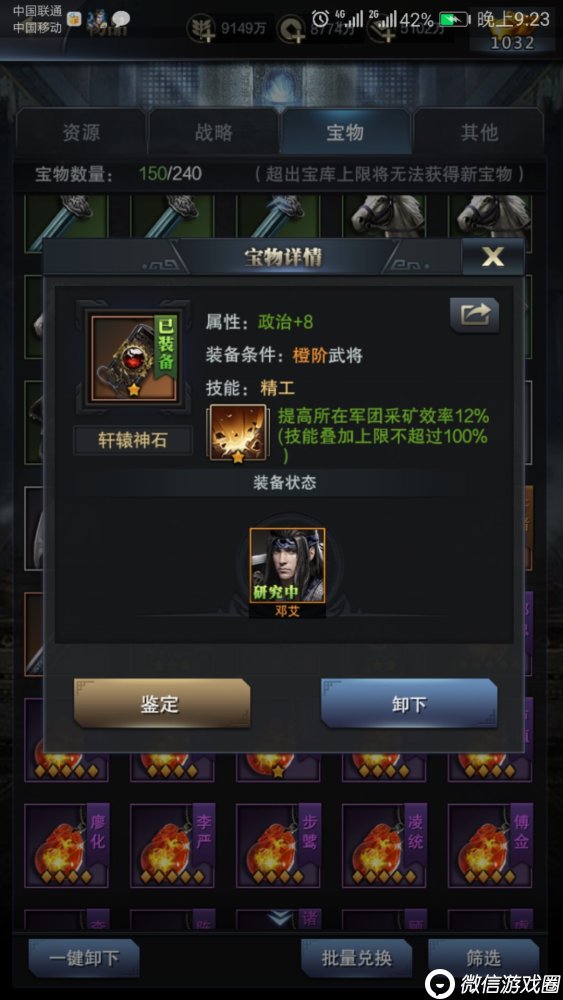This screenshot has height=1000, width=563.
Task: Tap the 廖化 red gem treasure
Action: [x=66, y=845]
